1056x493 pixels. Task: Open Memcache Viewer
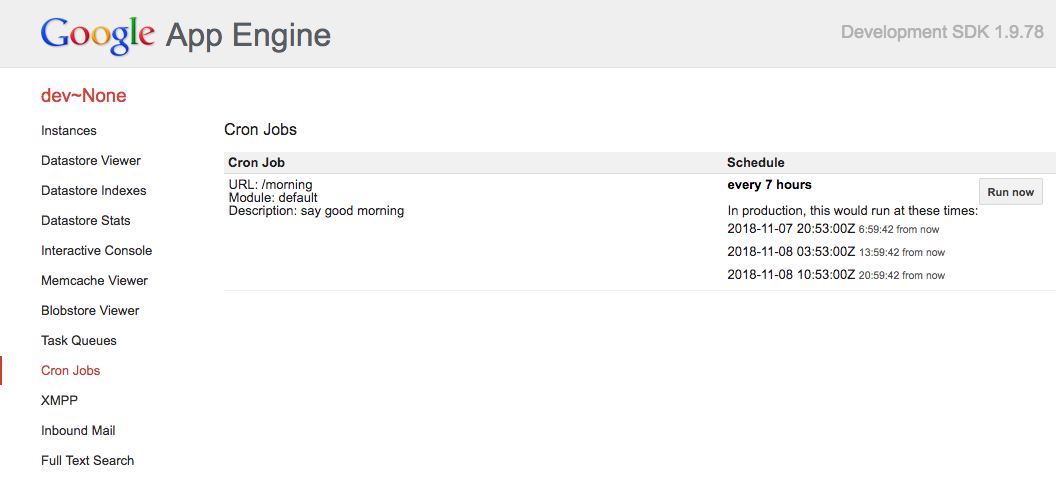94,281
